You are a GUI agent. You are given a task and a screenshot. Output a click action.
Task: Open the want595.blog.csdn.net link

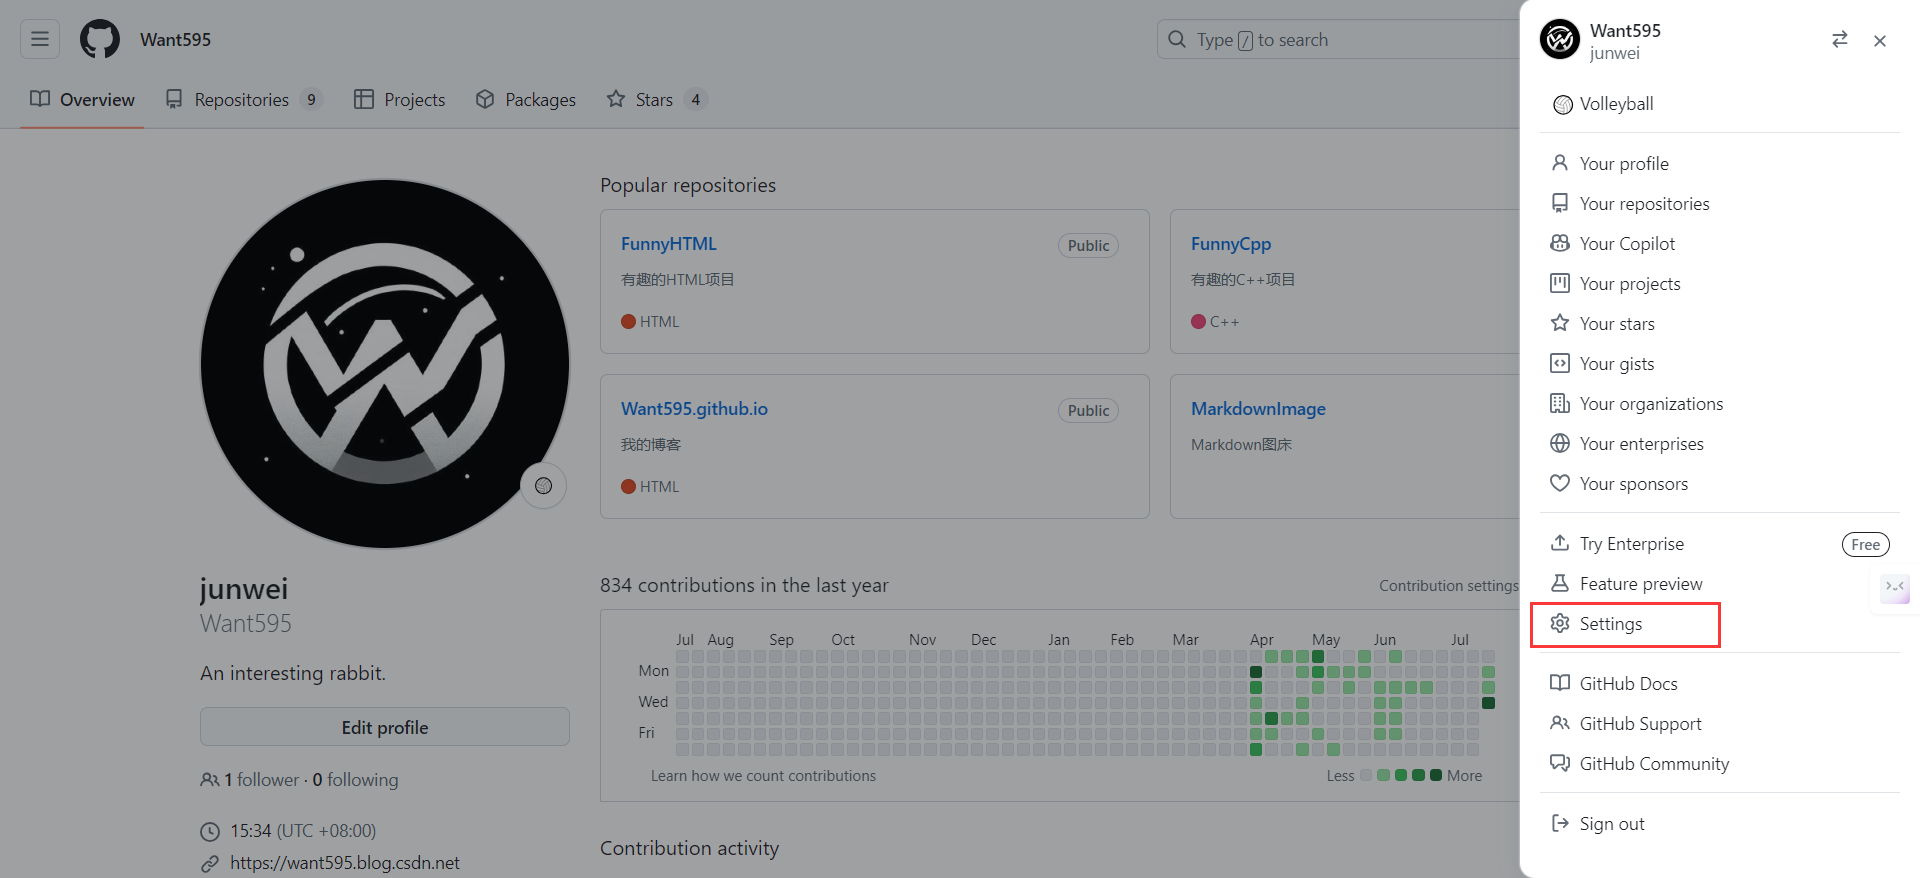pos(345,862)
